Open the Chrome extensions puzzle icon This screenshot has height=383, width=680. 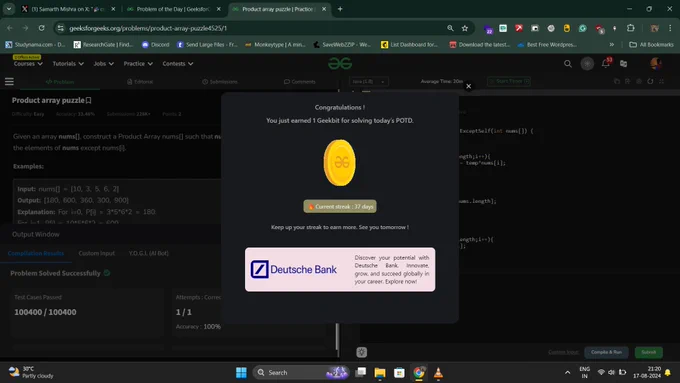631,28
